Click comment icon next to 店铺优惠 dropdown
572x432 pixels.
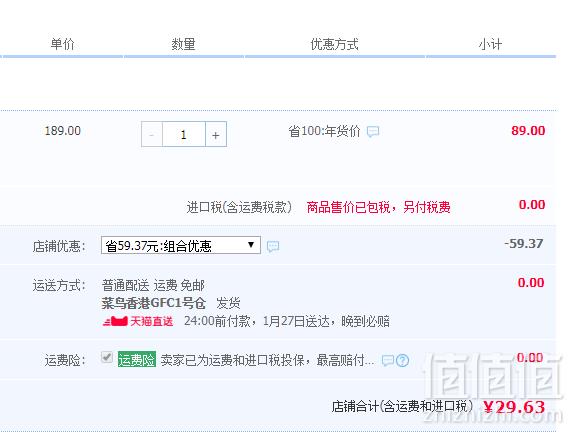(x=273, y=247)
